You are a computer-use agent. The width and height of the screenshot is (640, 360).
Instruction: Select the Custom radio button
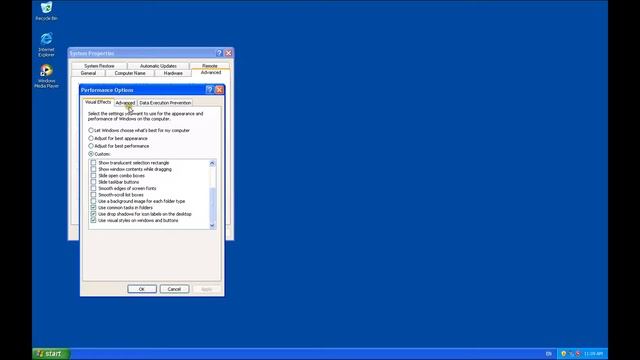[91, 154]
